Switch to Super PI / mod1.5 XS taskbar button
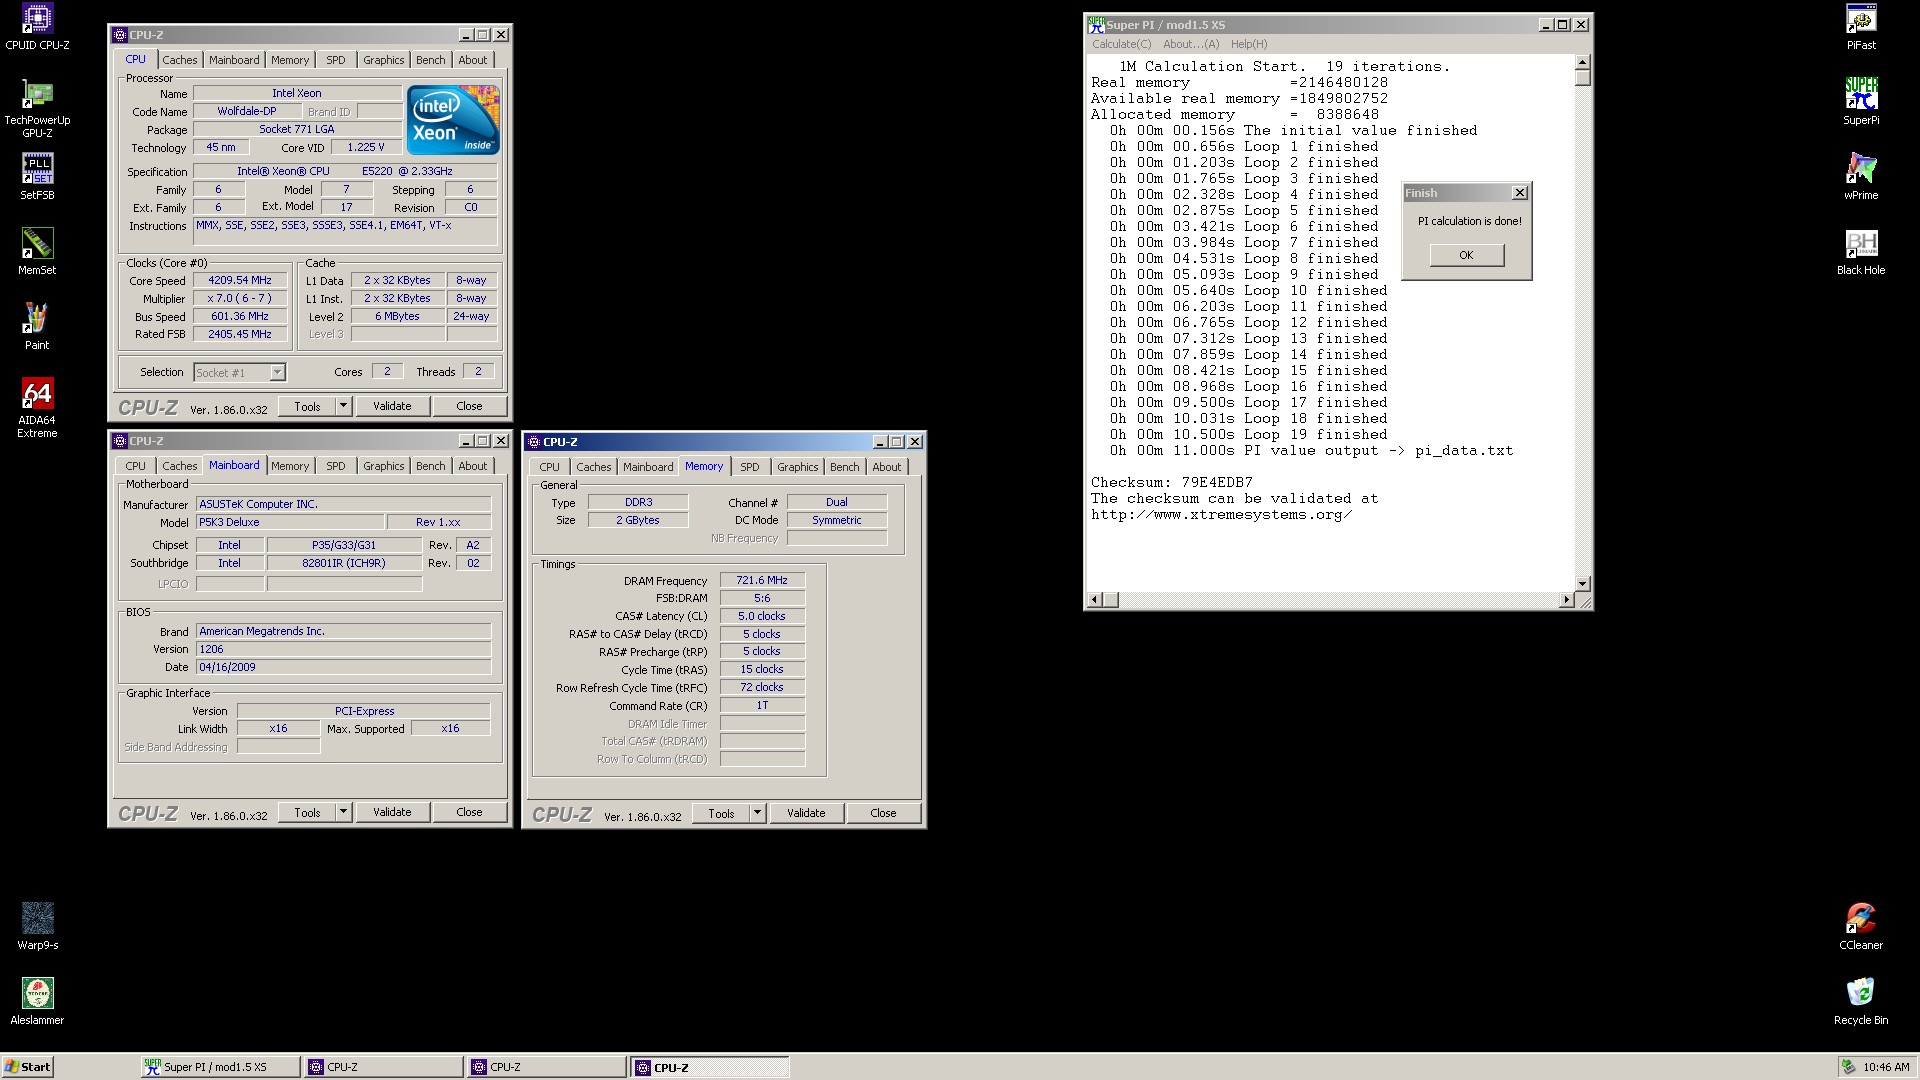The height and width of the screenshot is (1080, 1920). [x=220, y=1067]
